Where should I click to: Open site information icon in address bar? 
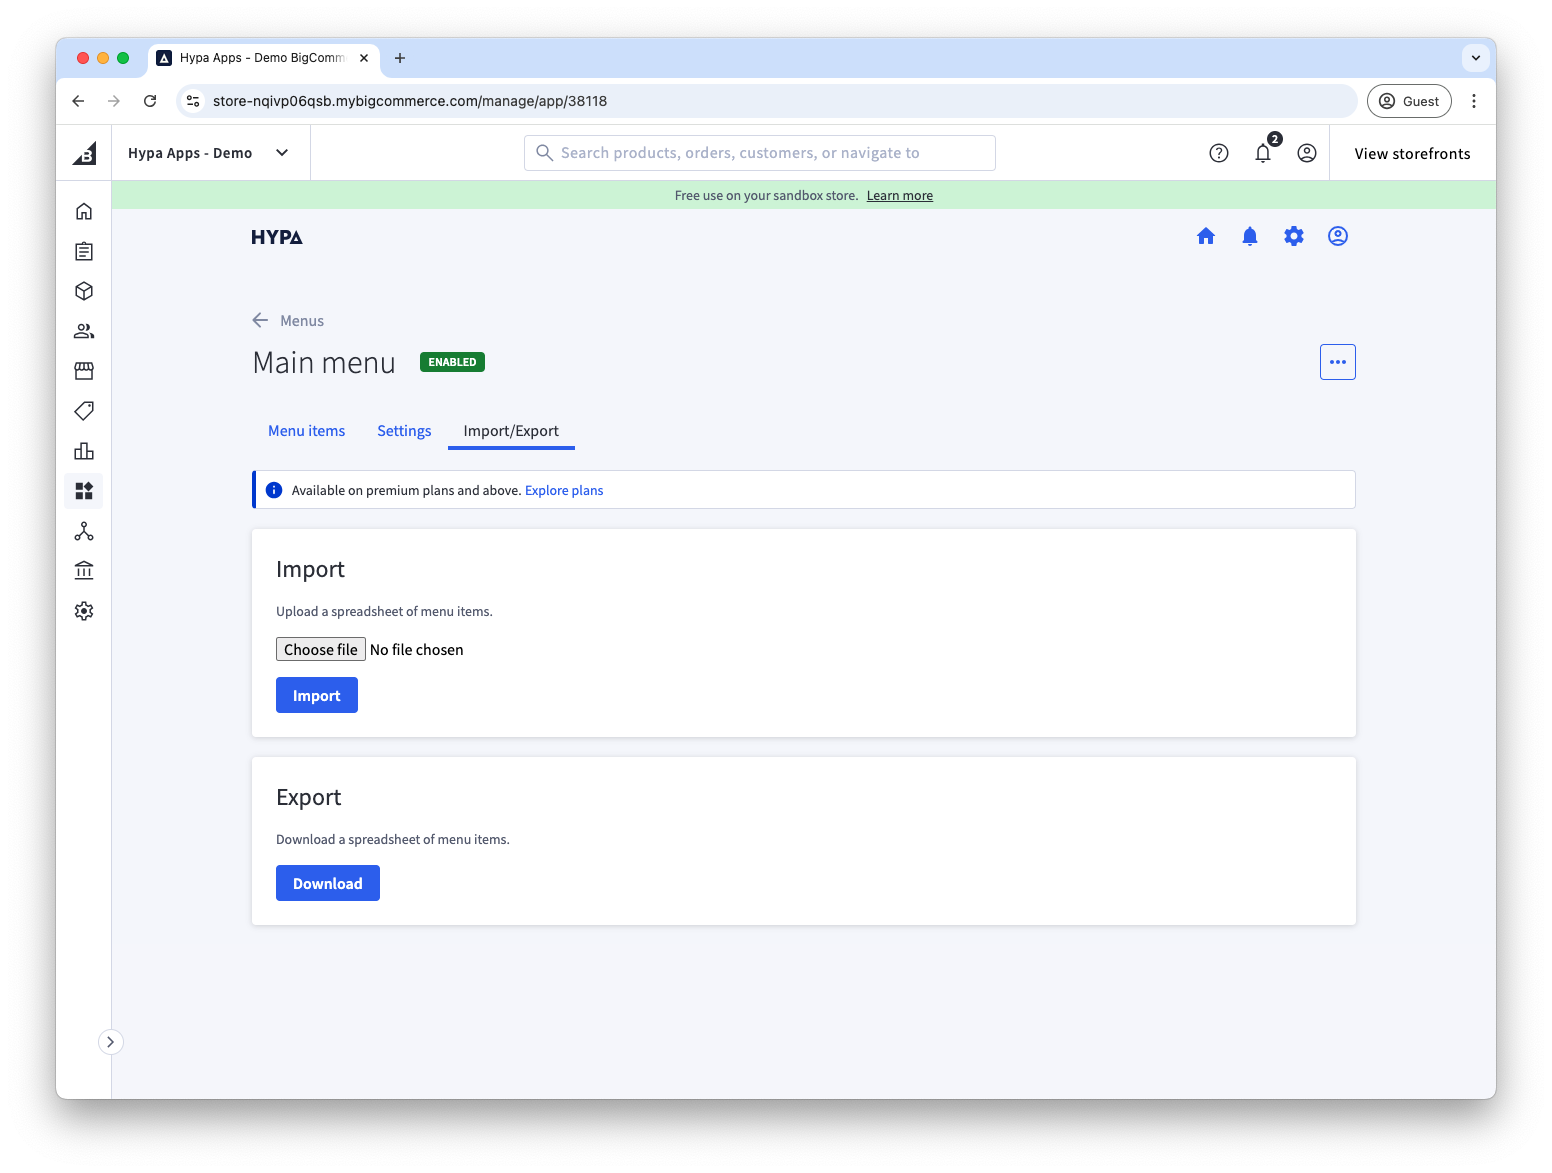[194, 101]
